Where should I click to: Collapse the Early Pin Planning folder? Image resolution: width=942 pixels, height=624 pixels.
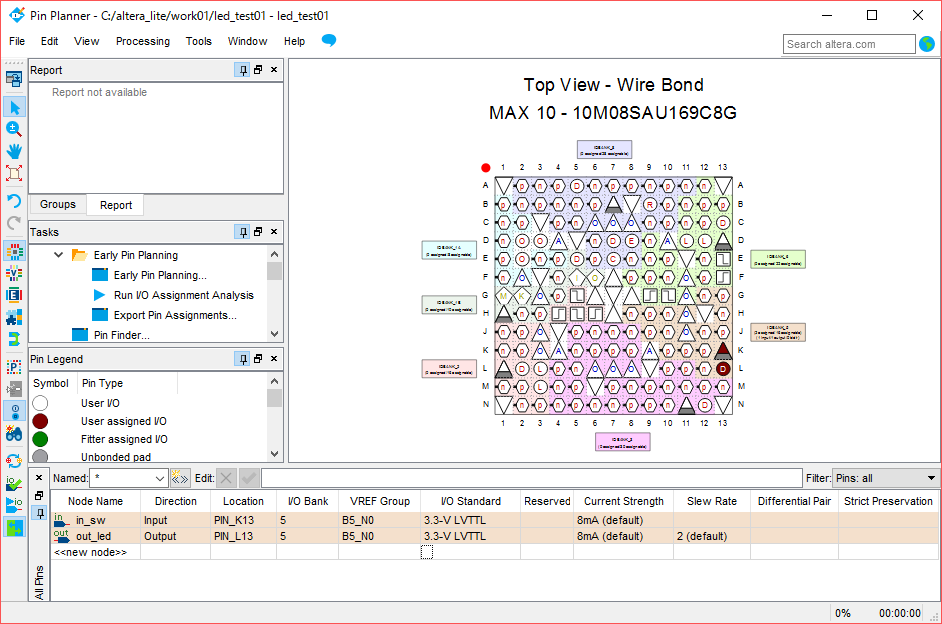[59, 256]
